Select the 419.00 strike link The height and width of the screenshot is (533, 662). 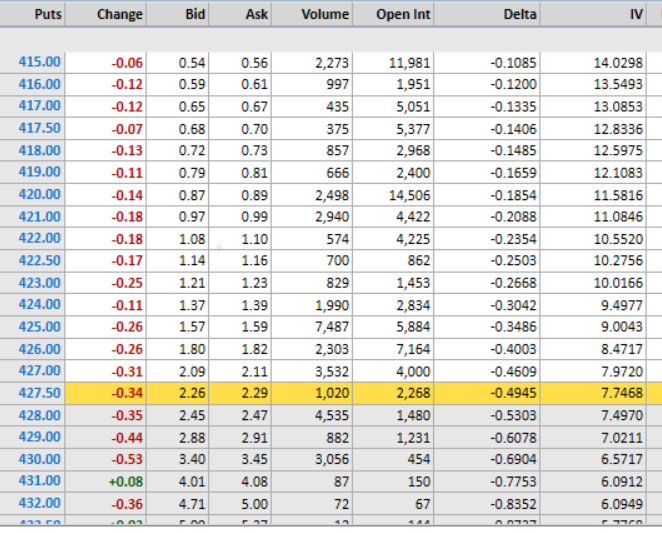click(x=39, y=172)
